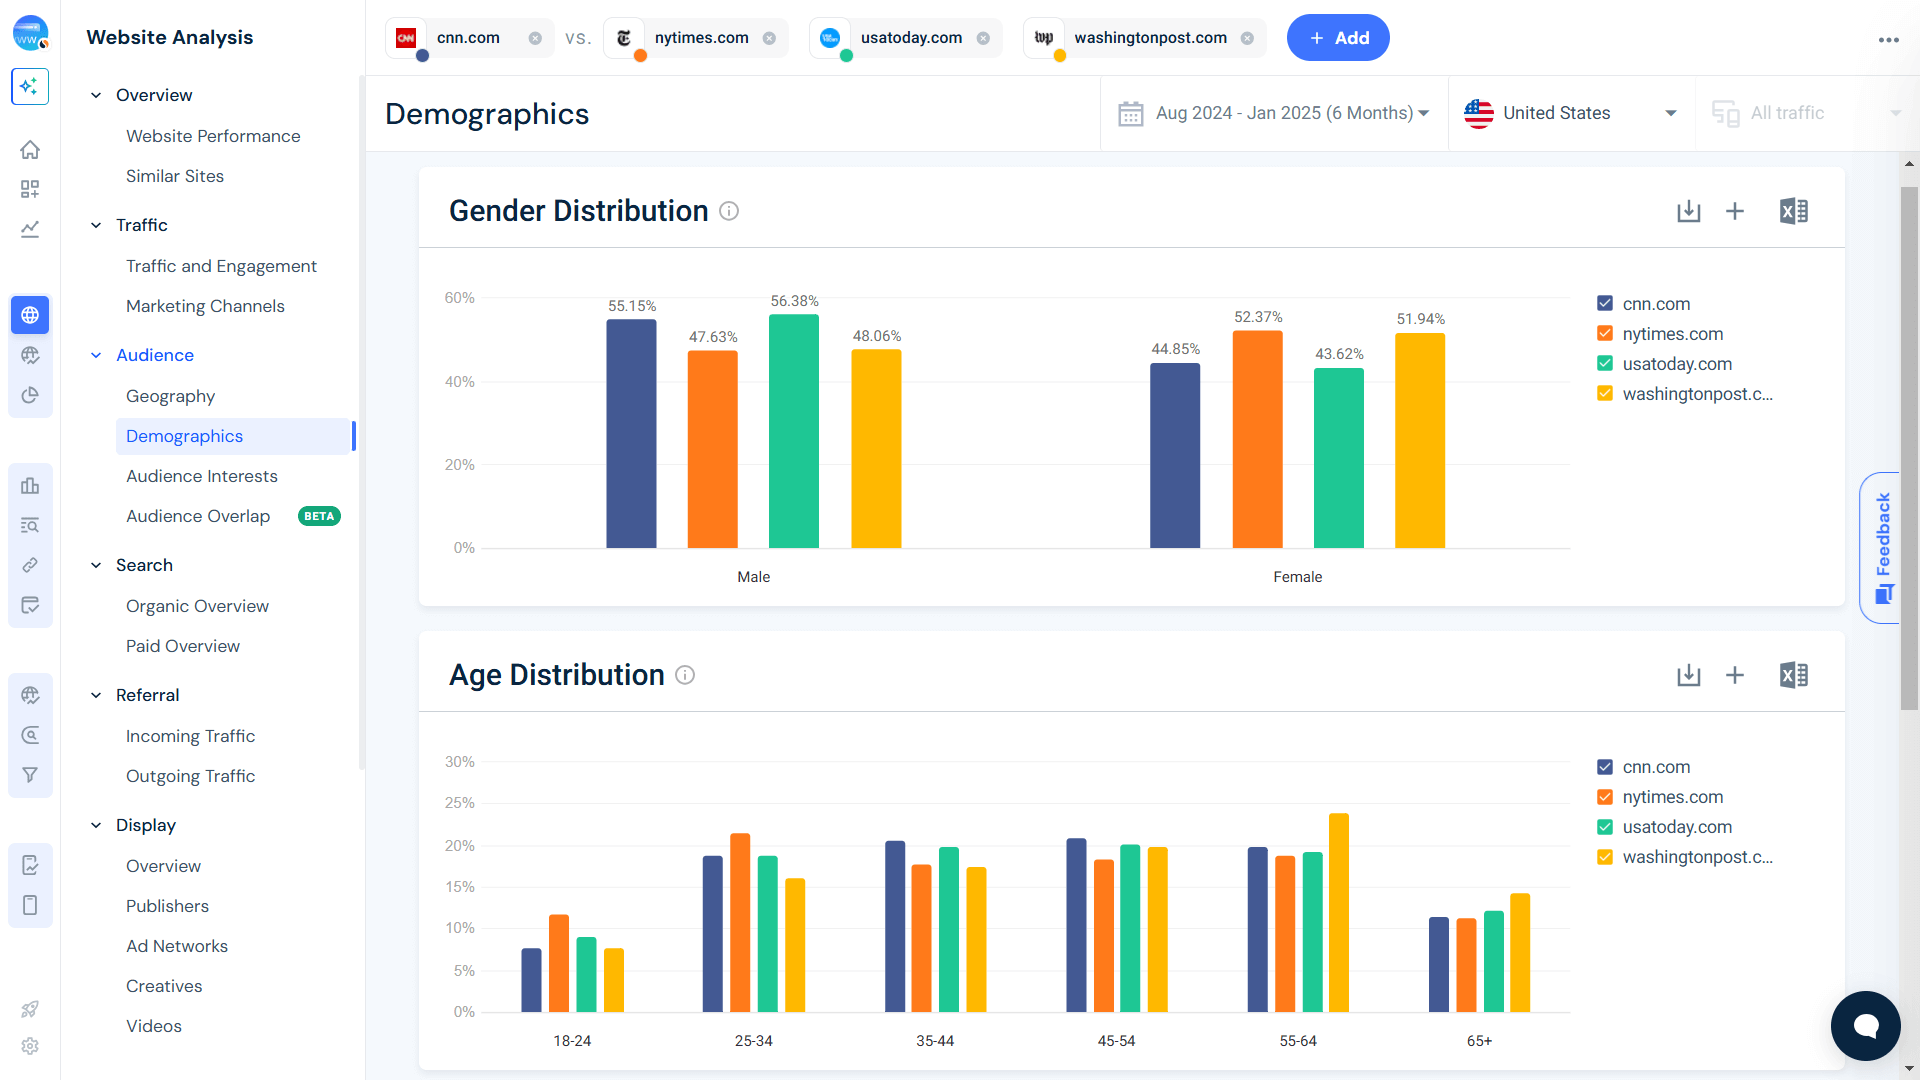The height and width of the screenshot is (1080, 1920).
Task: Open the Aug 2024 - Jan 2025 date picker
Action: pyautogui.click(x=1273, y=113)
